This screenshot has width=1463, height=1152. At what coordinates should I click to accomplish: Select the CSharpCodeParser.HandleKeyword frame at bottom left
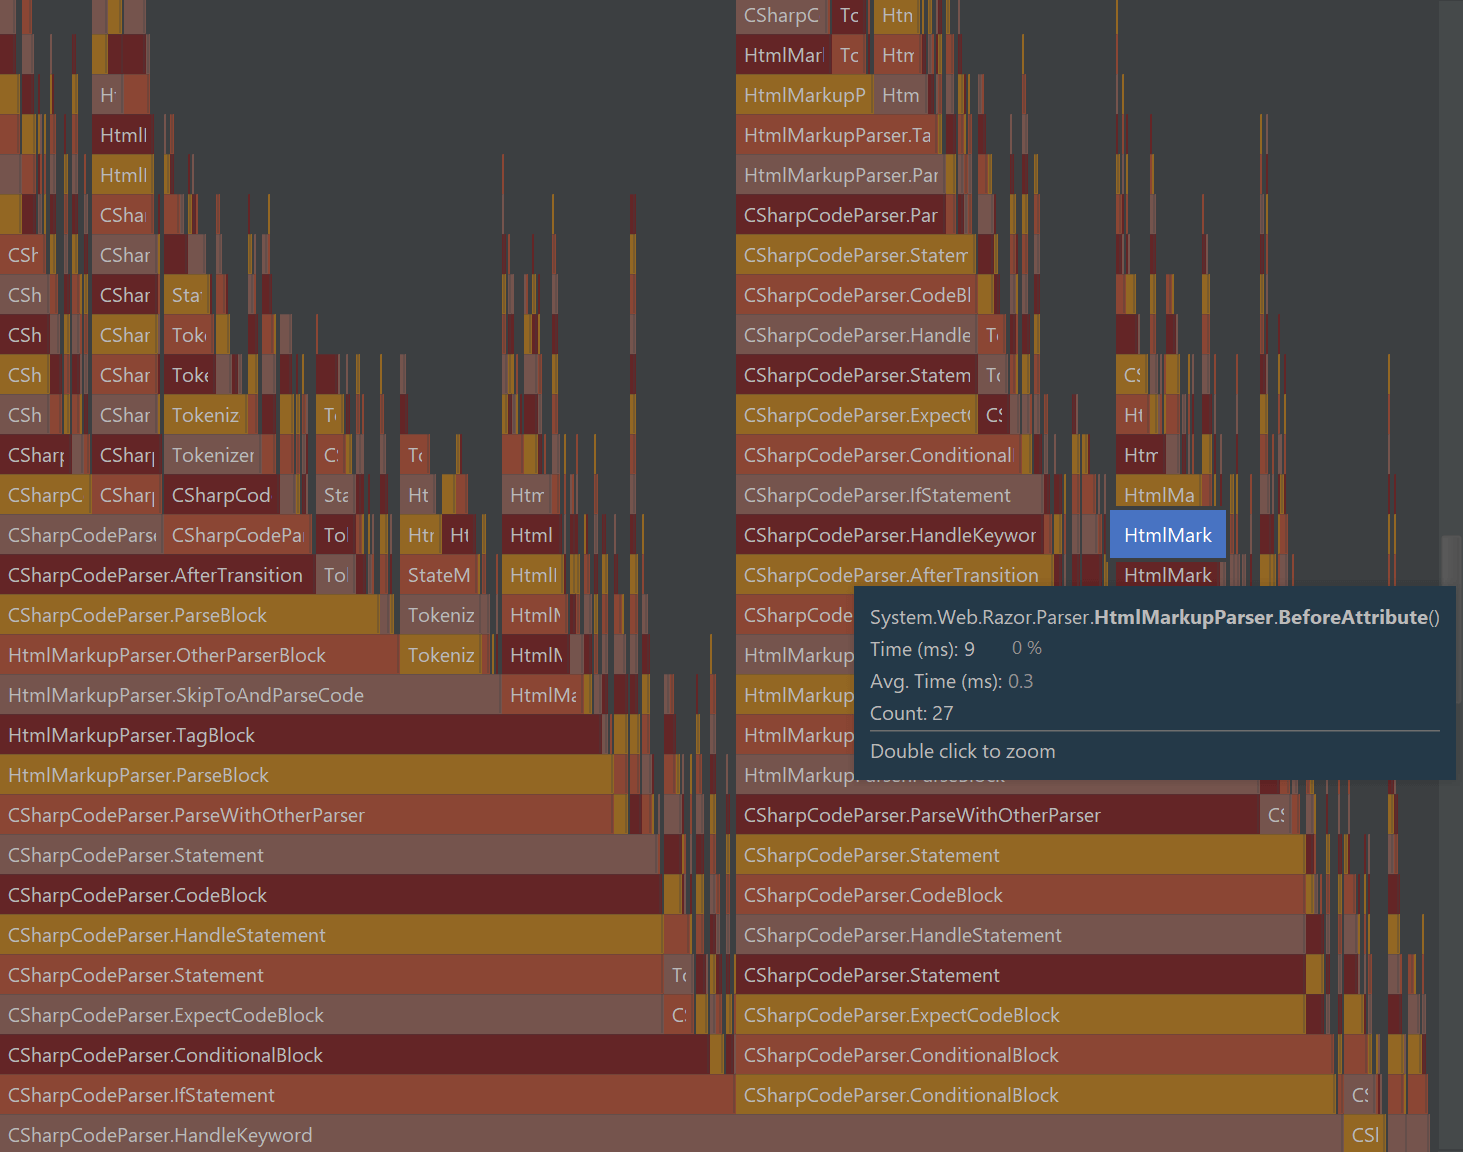tap(160, 1135)
